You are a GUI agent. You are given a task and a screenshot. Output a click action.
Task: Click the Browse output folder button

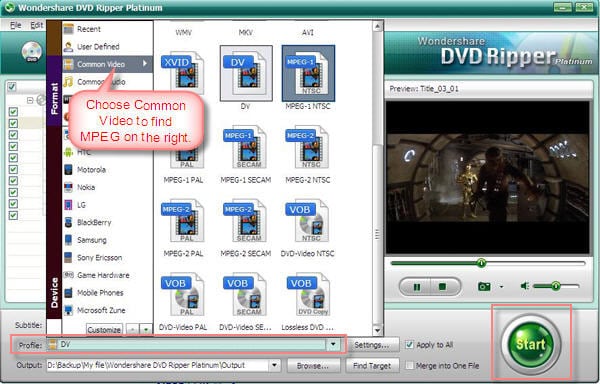point(313,366)
